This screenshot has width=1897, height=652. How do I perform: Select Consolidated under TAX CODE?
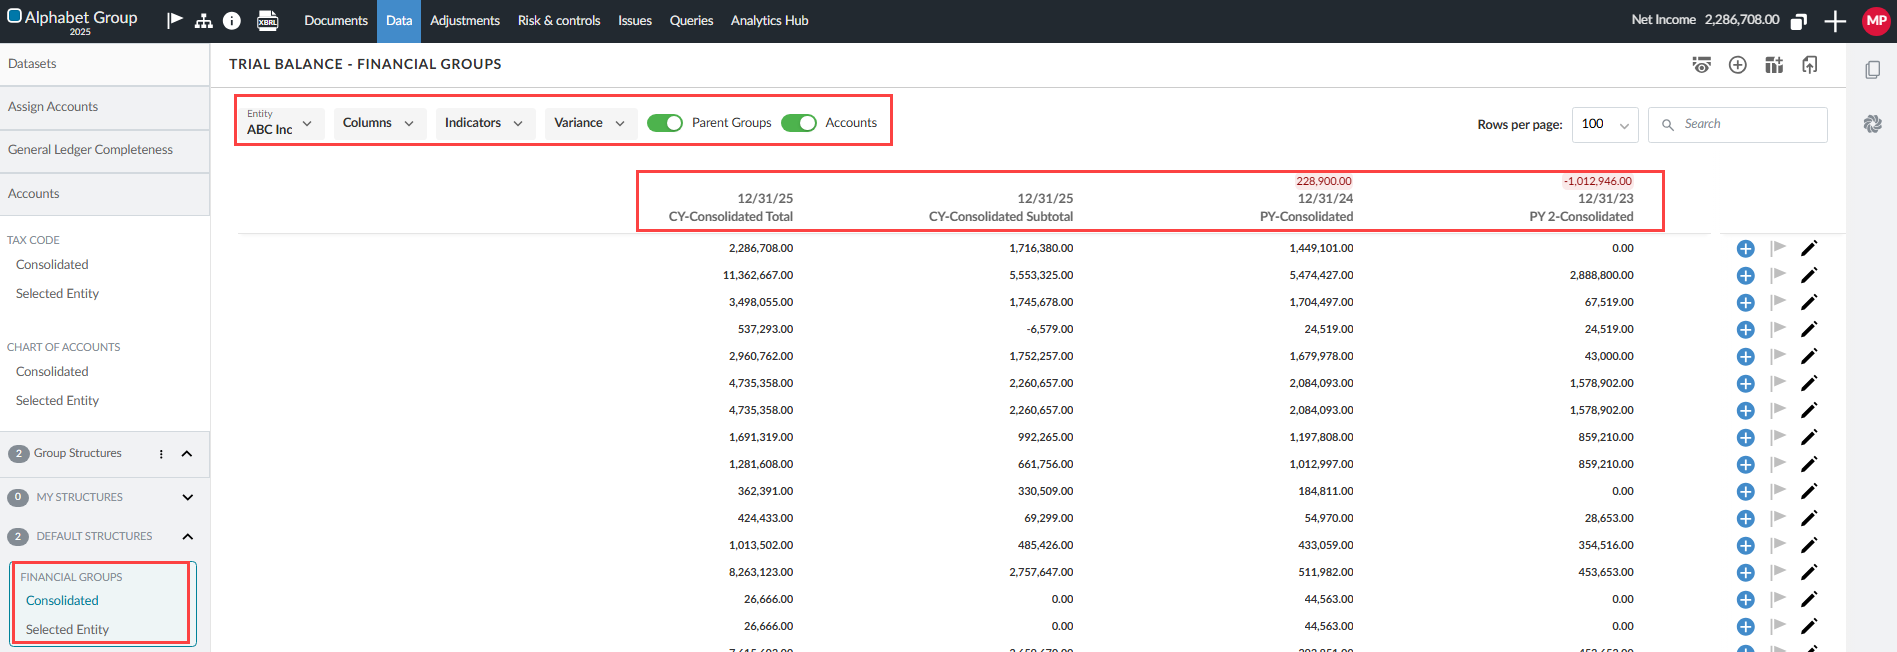[x=52, y=265]
